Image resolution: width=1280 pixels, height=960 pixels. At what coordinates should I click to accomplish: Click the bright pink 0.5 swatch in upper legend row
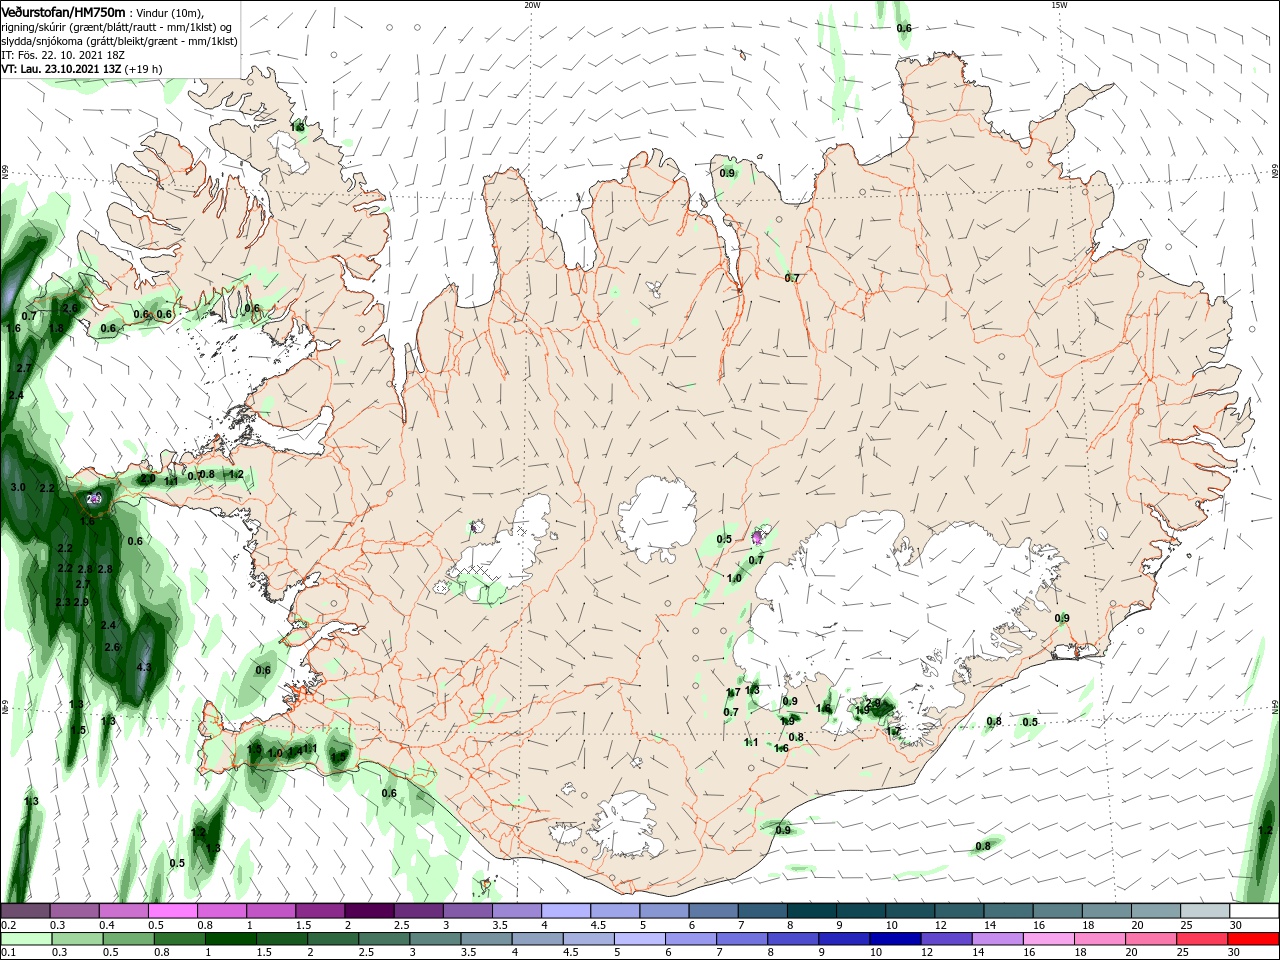click(x=172, y=911)
